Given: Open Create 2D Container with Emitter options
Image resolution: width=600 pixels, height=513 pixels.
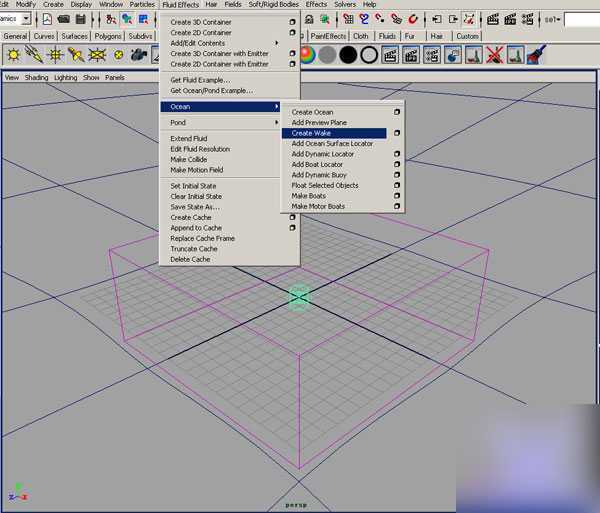Looking at the screenshot, I should pyautogui.click(x=292, y=64).
